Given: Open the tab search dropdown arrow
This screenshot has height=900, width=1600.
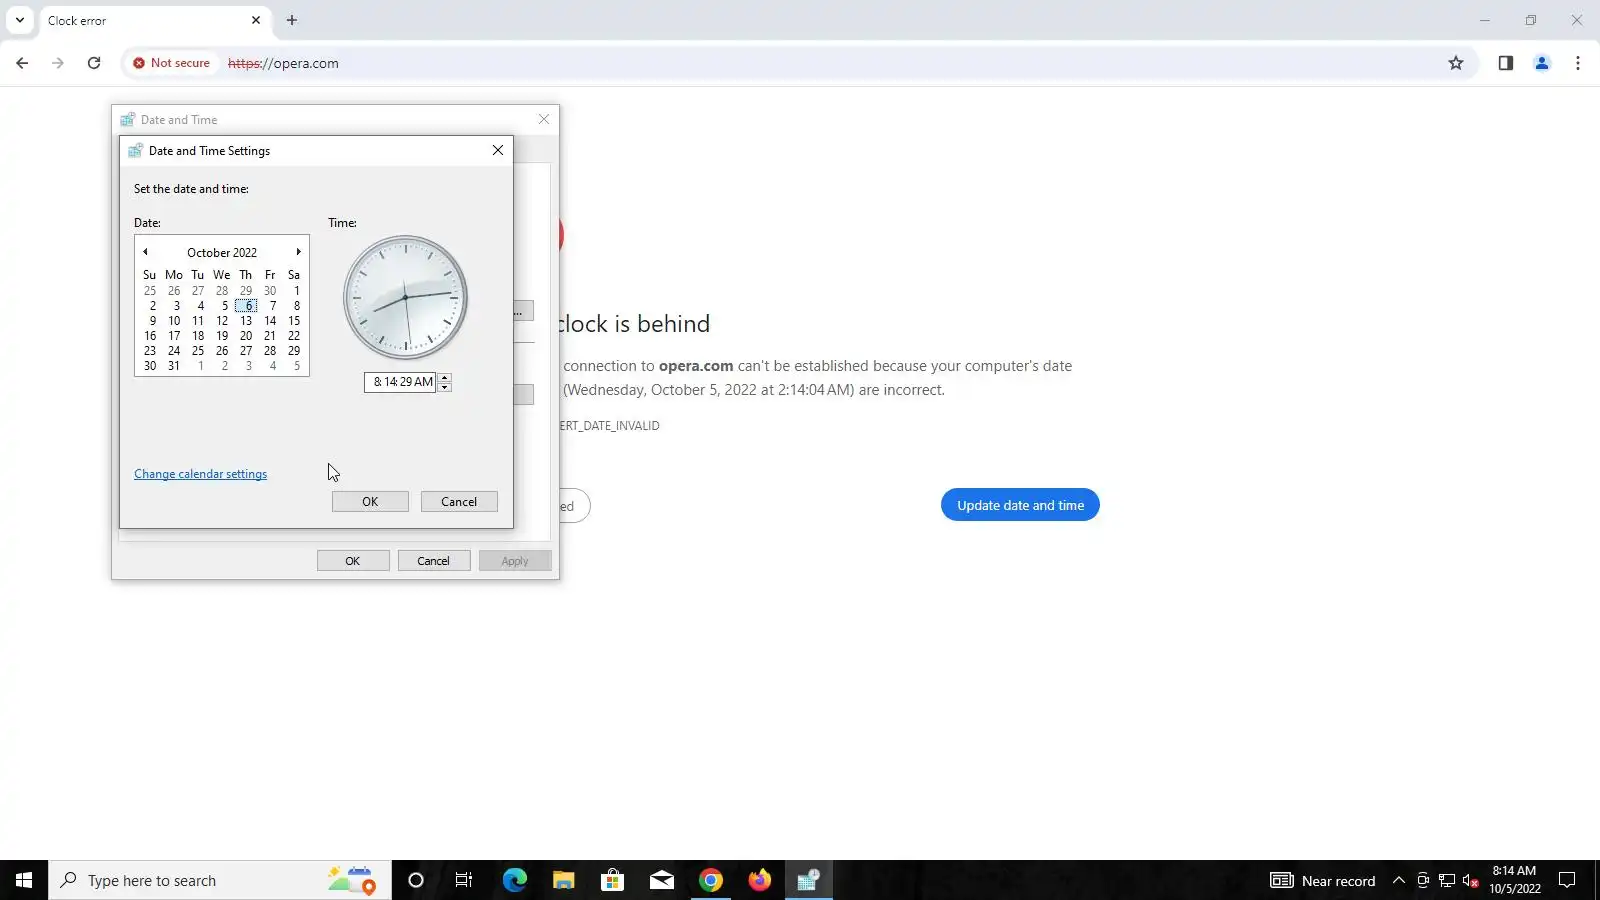Looking at the screenshot, I should click(19, 20).
